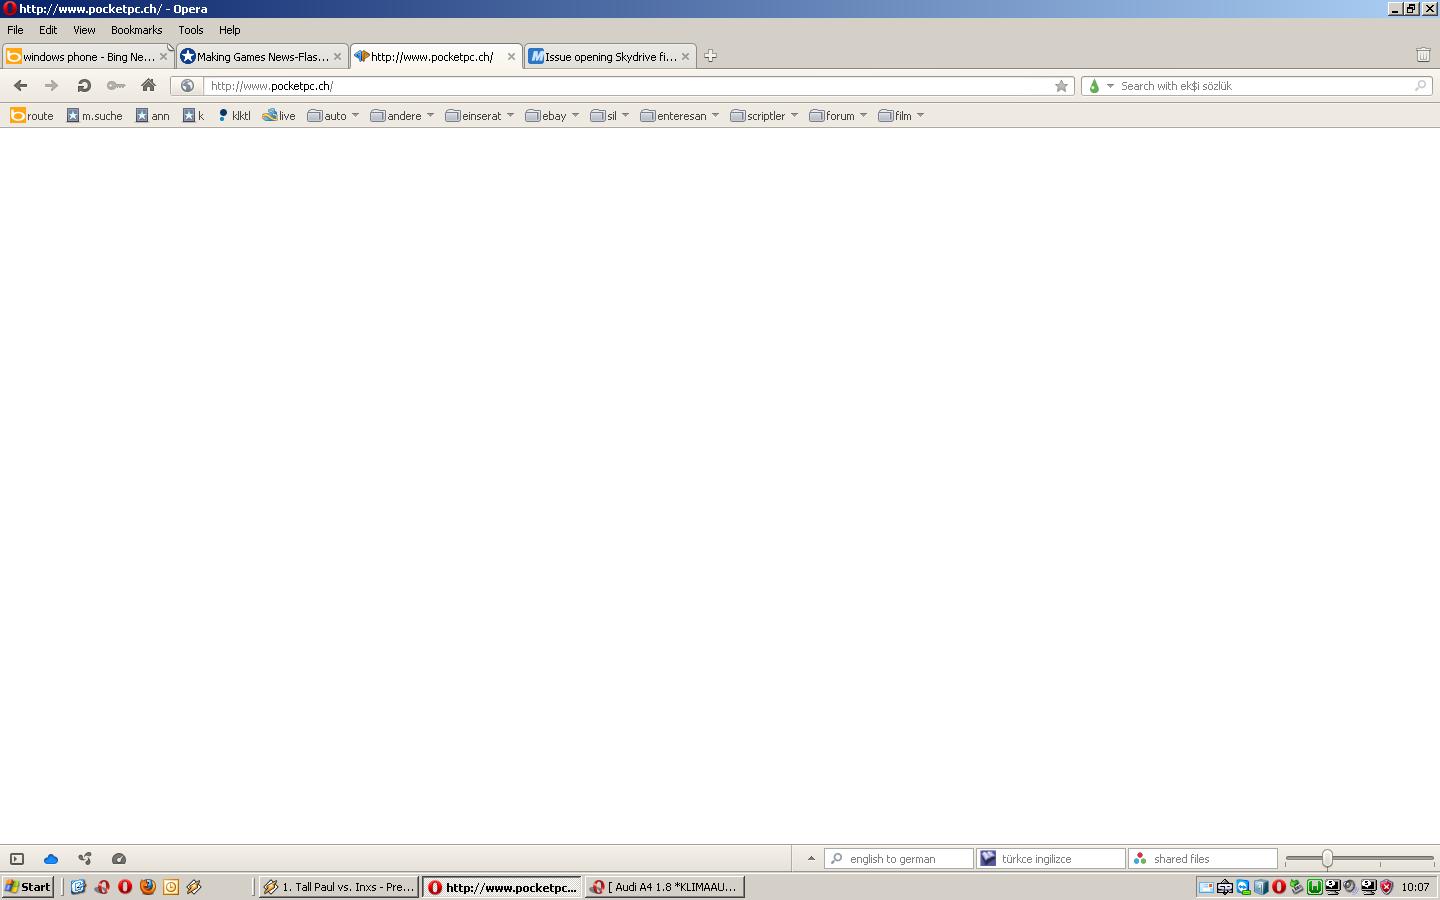Go to the Home page icon
The width and height of the screenshot is (1440, 900).
(x=148, y=86)
